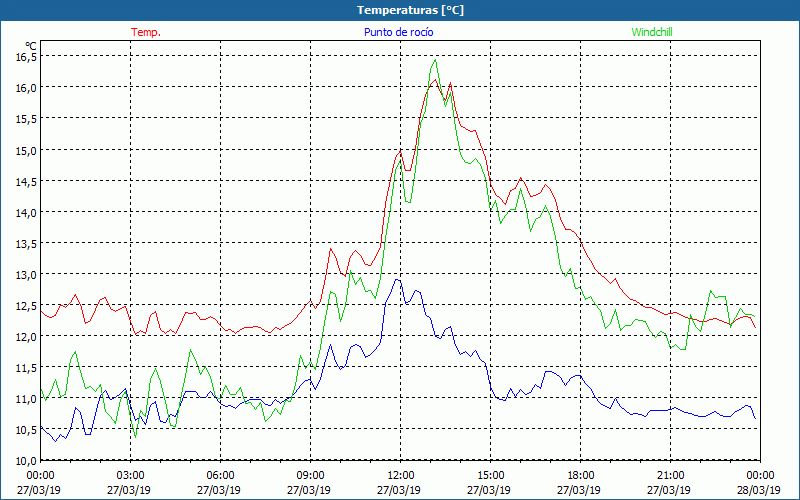Click the 03:00 time axis label

(x=131, y=476)
